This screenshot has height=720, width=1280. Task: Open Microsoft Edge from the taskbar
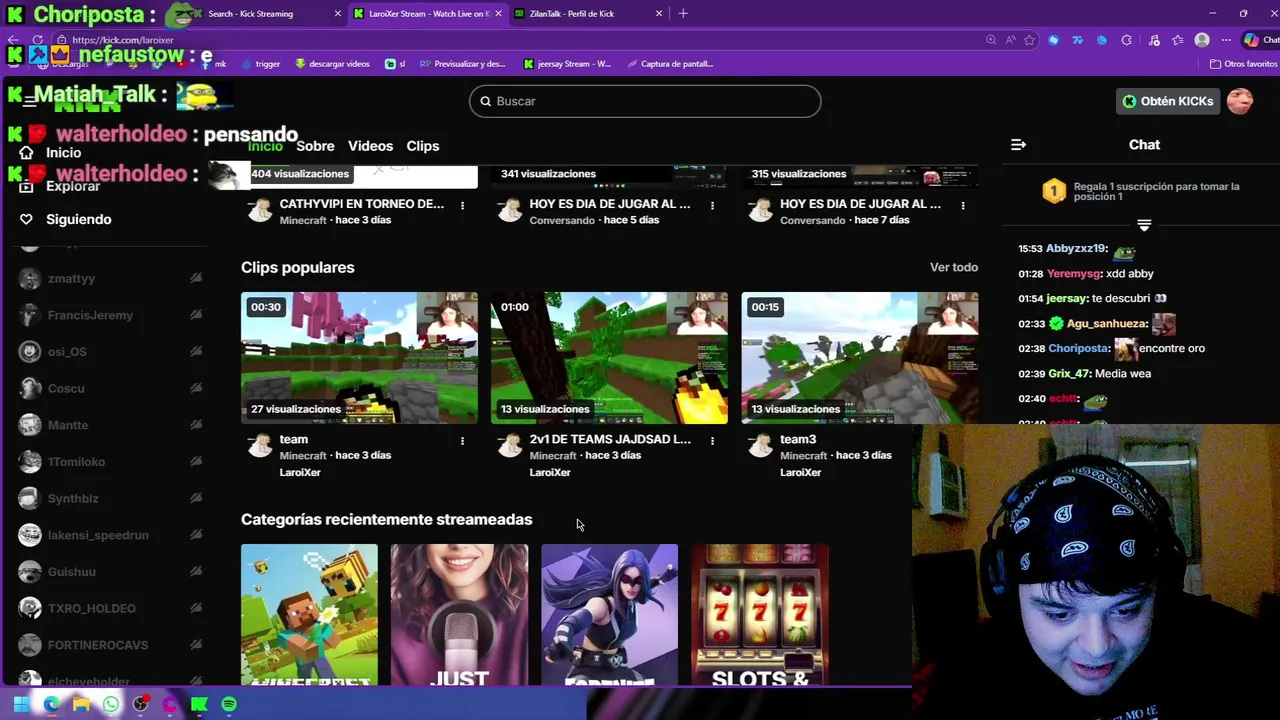pos(51,705)
